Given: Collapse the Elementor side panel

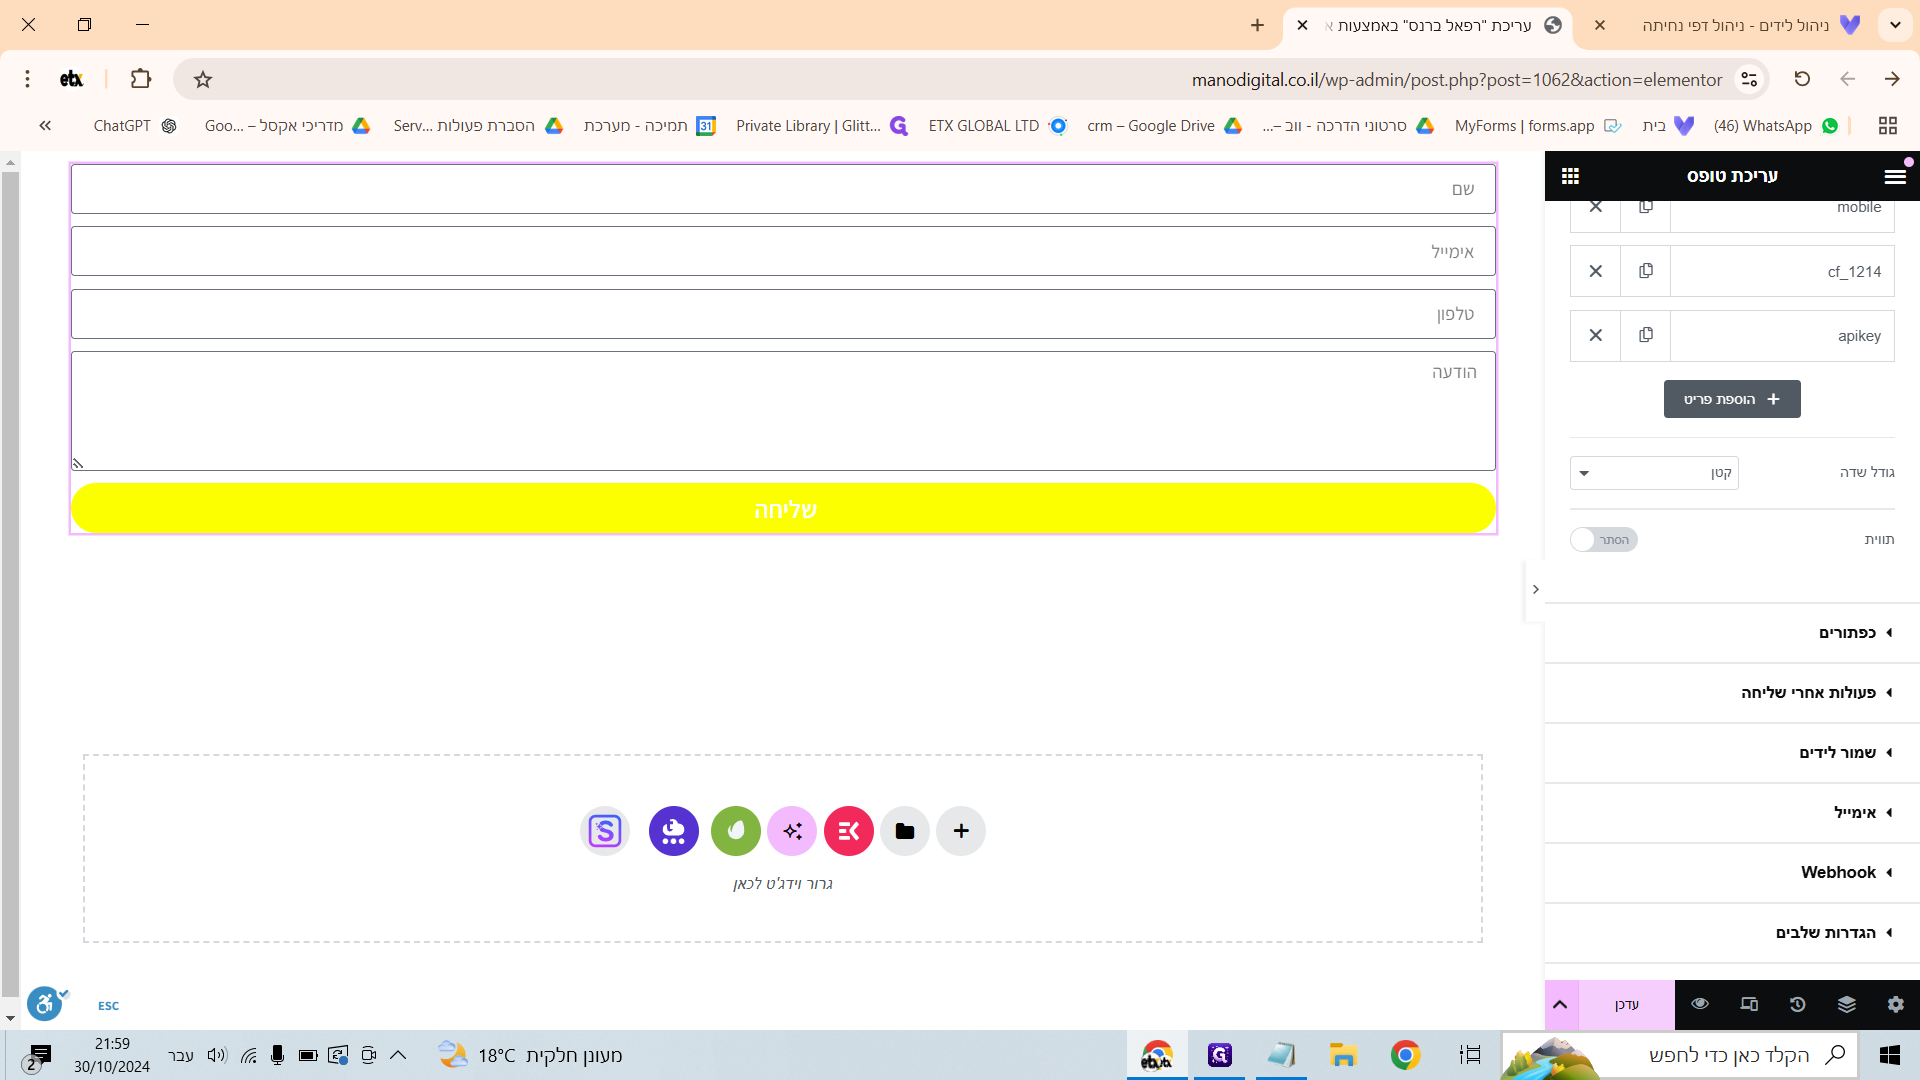Looking at the screenshot, I should 1535,590.
